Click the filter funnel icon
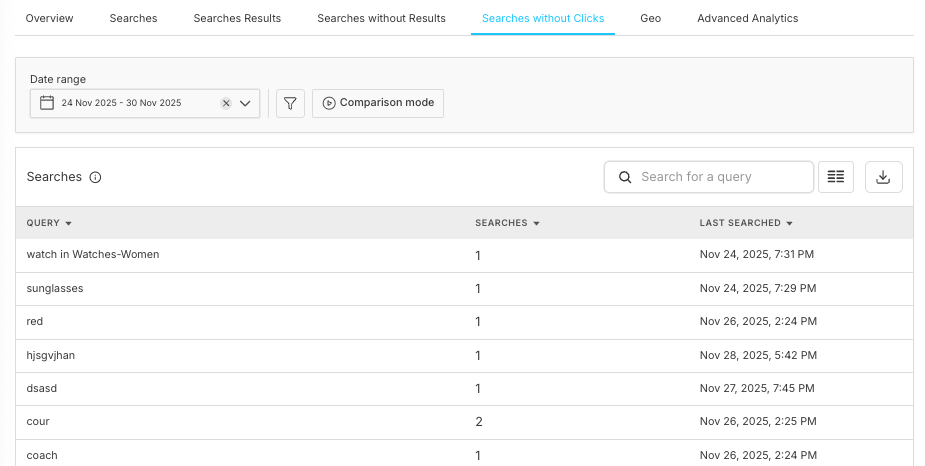The image size is (925, 466). tap(290, 103)
